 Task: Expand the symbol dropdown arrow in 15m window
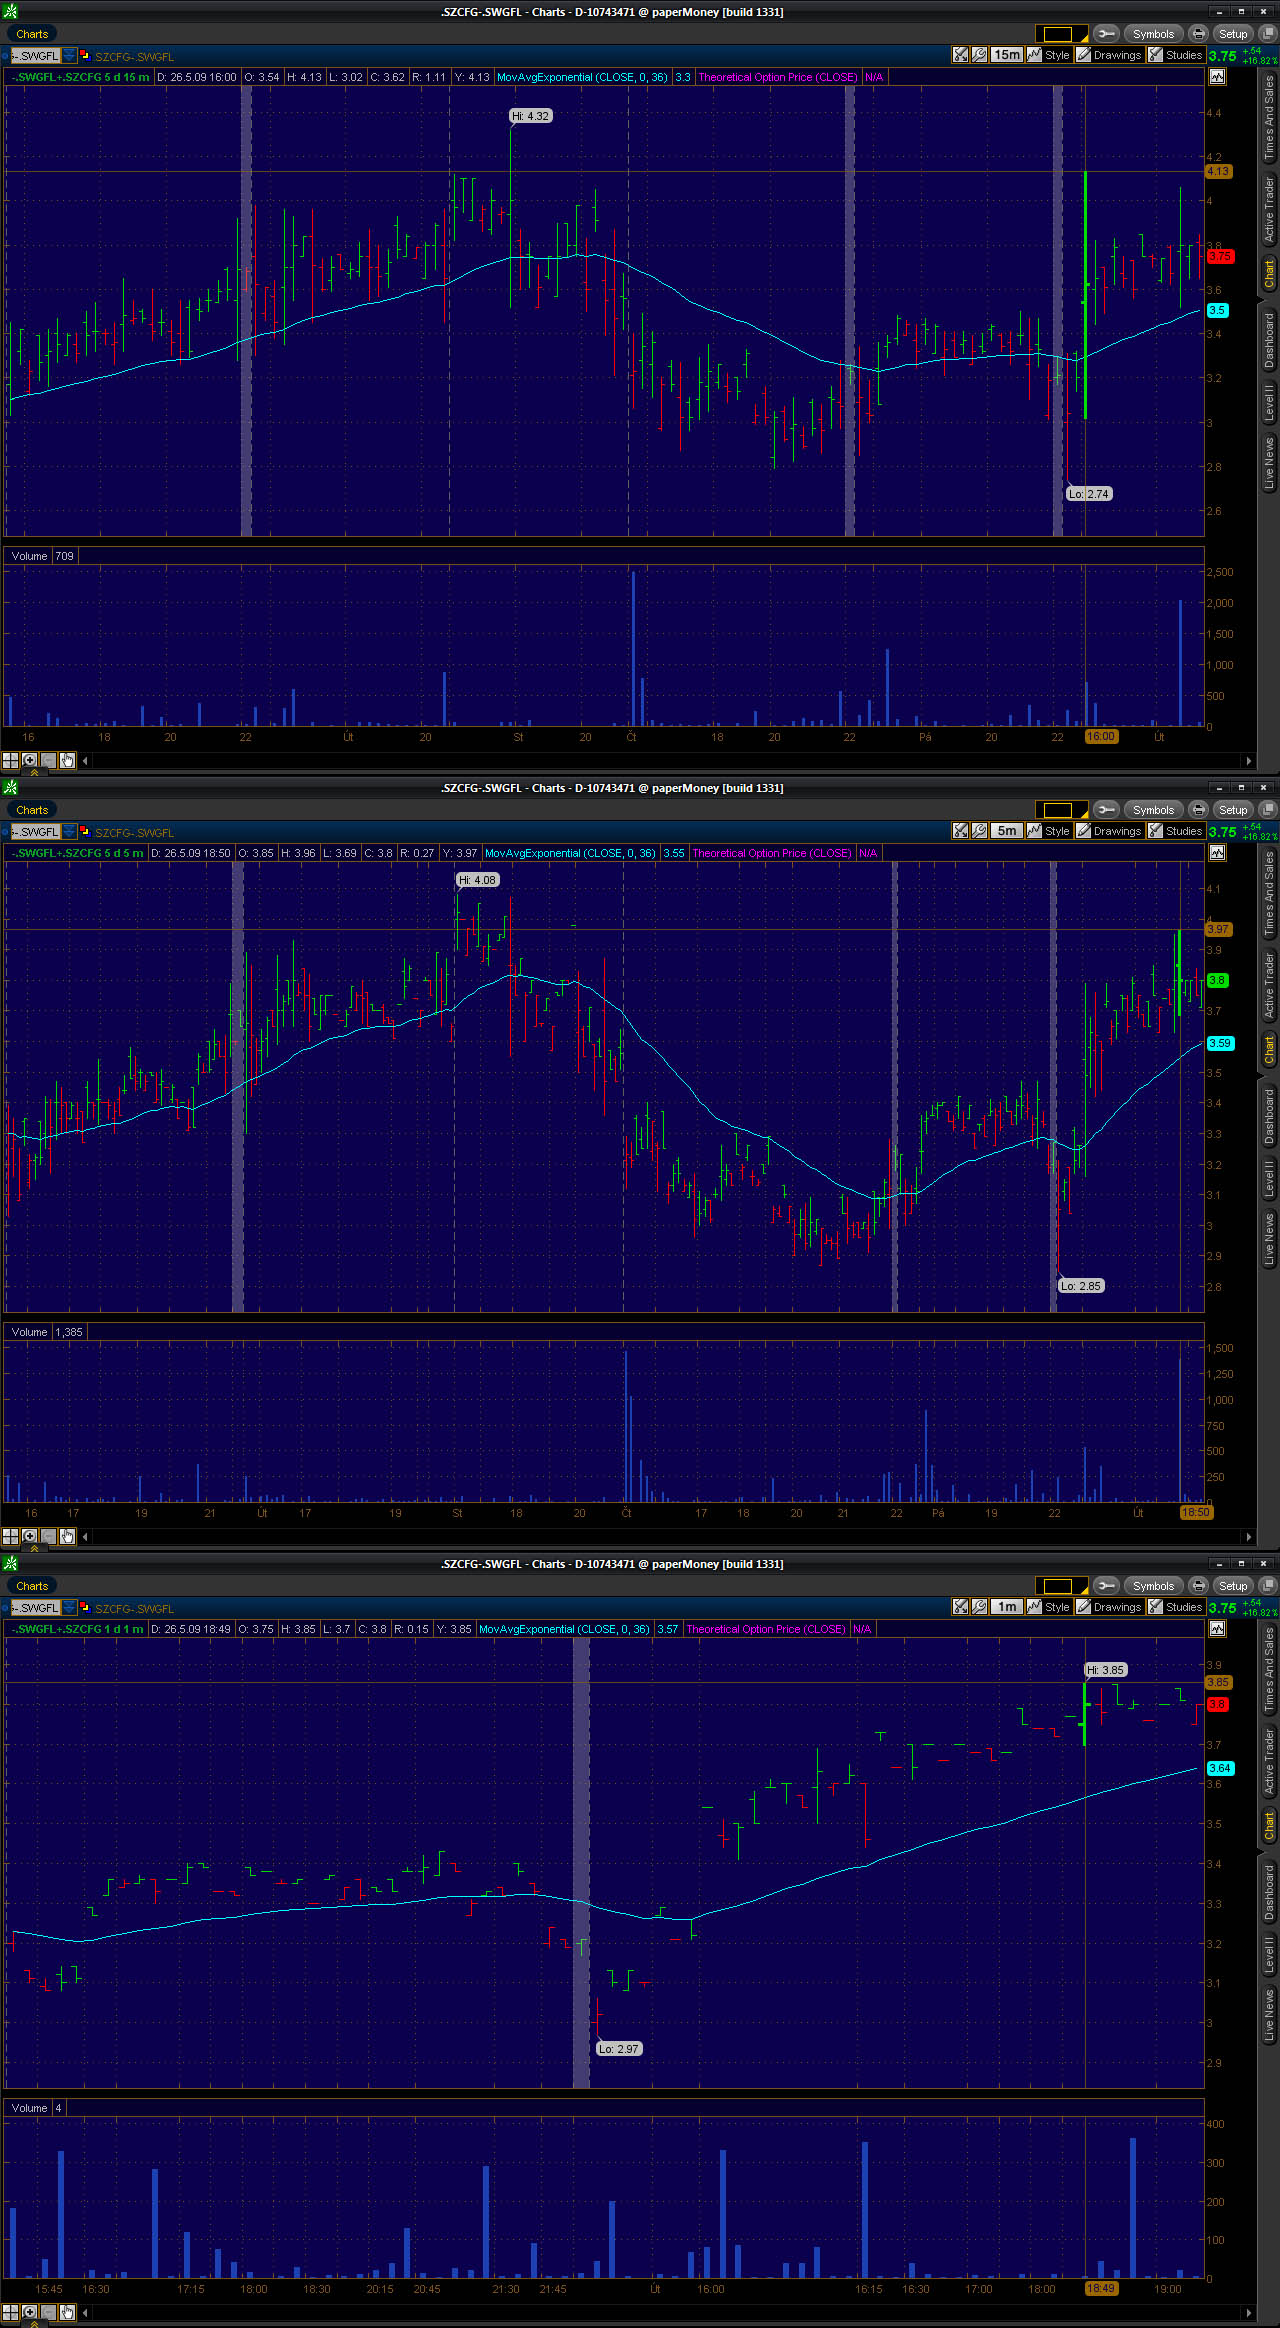click(69, 56)
